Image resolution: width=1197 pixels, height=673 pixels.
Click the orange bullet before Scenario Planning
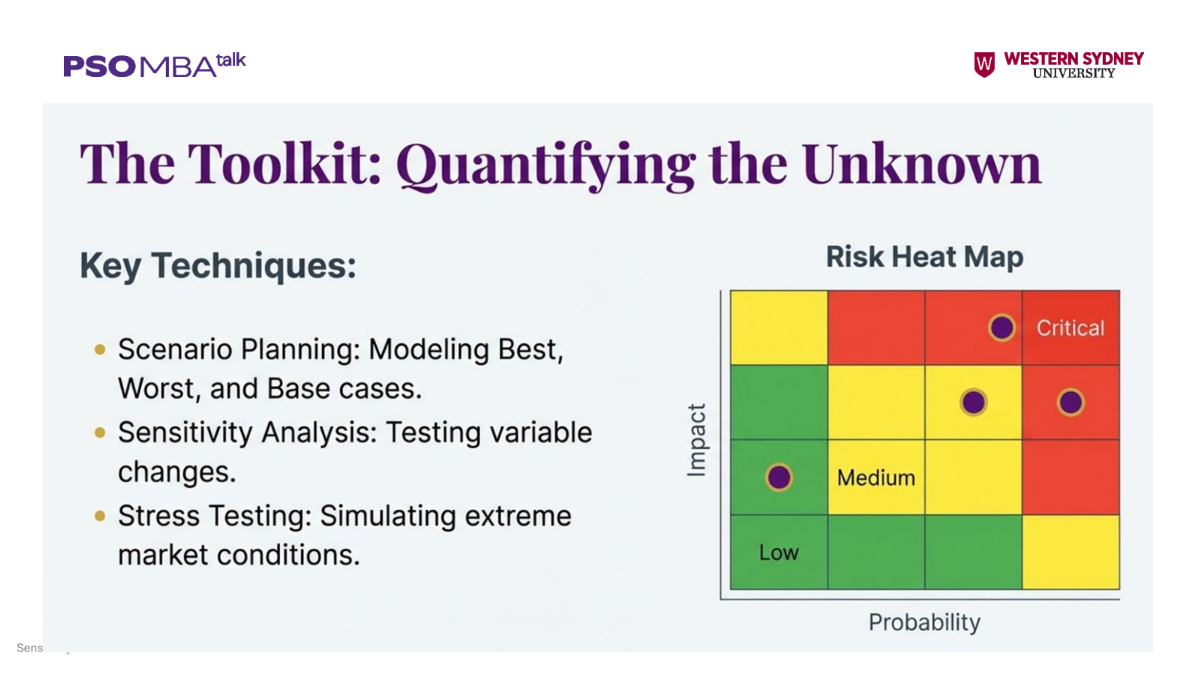[100, 349]
